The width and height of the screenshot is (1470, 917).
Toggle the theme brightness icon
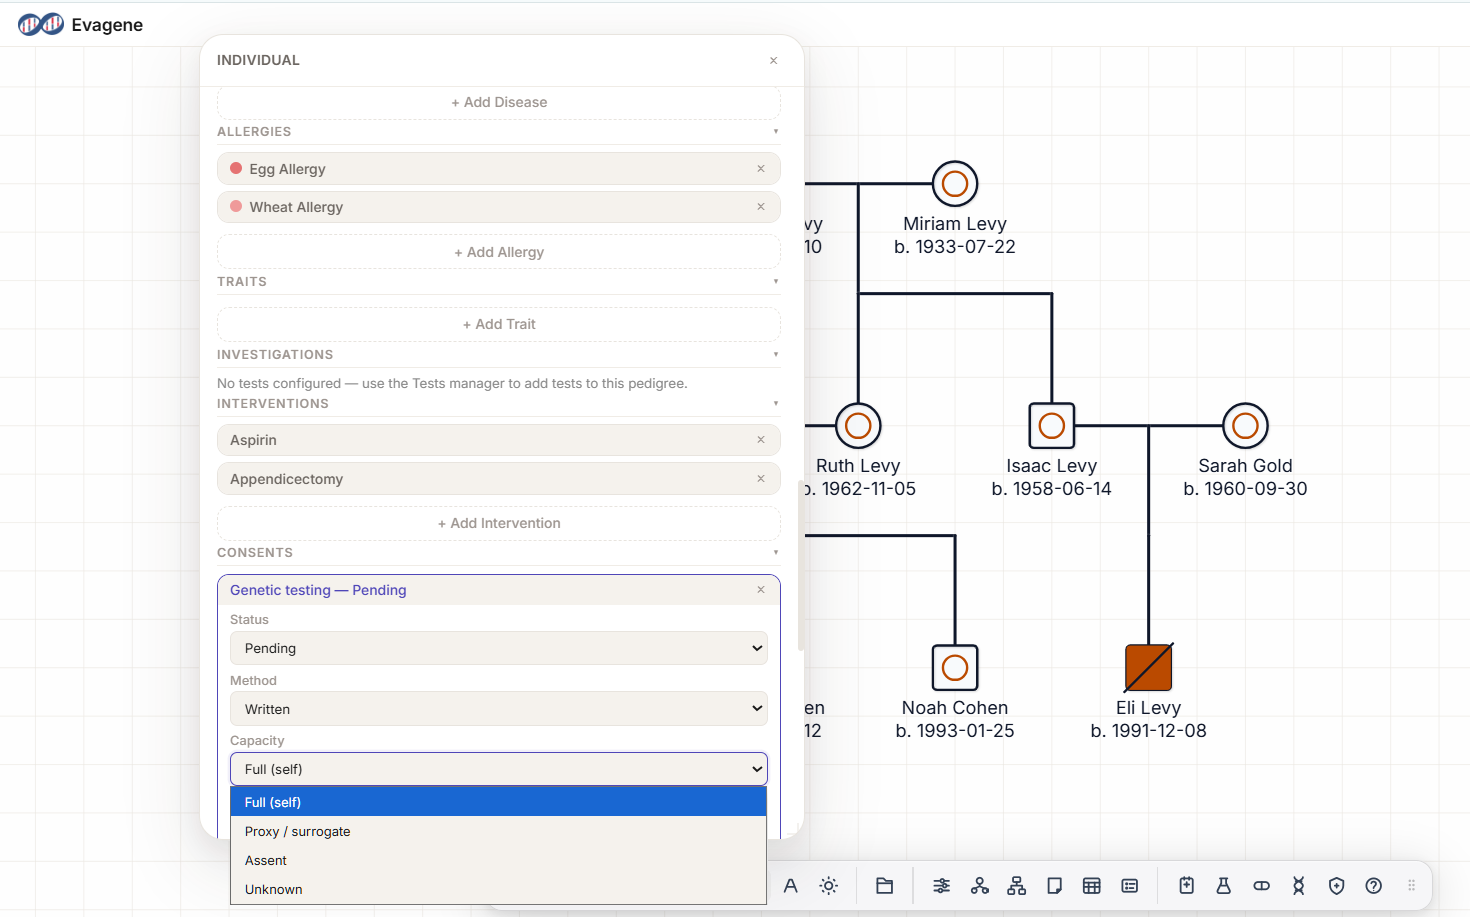coord(828,886)
